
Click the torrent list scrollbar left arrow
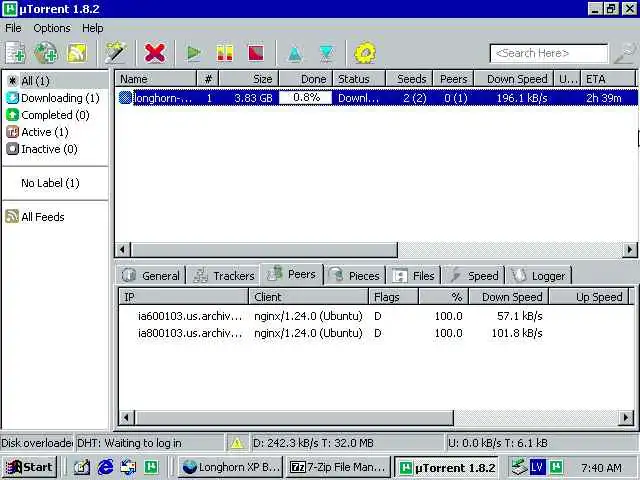[x=122, y=249]
